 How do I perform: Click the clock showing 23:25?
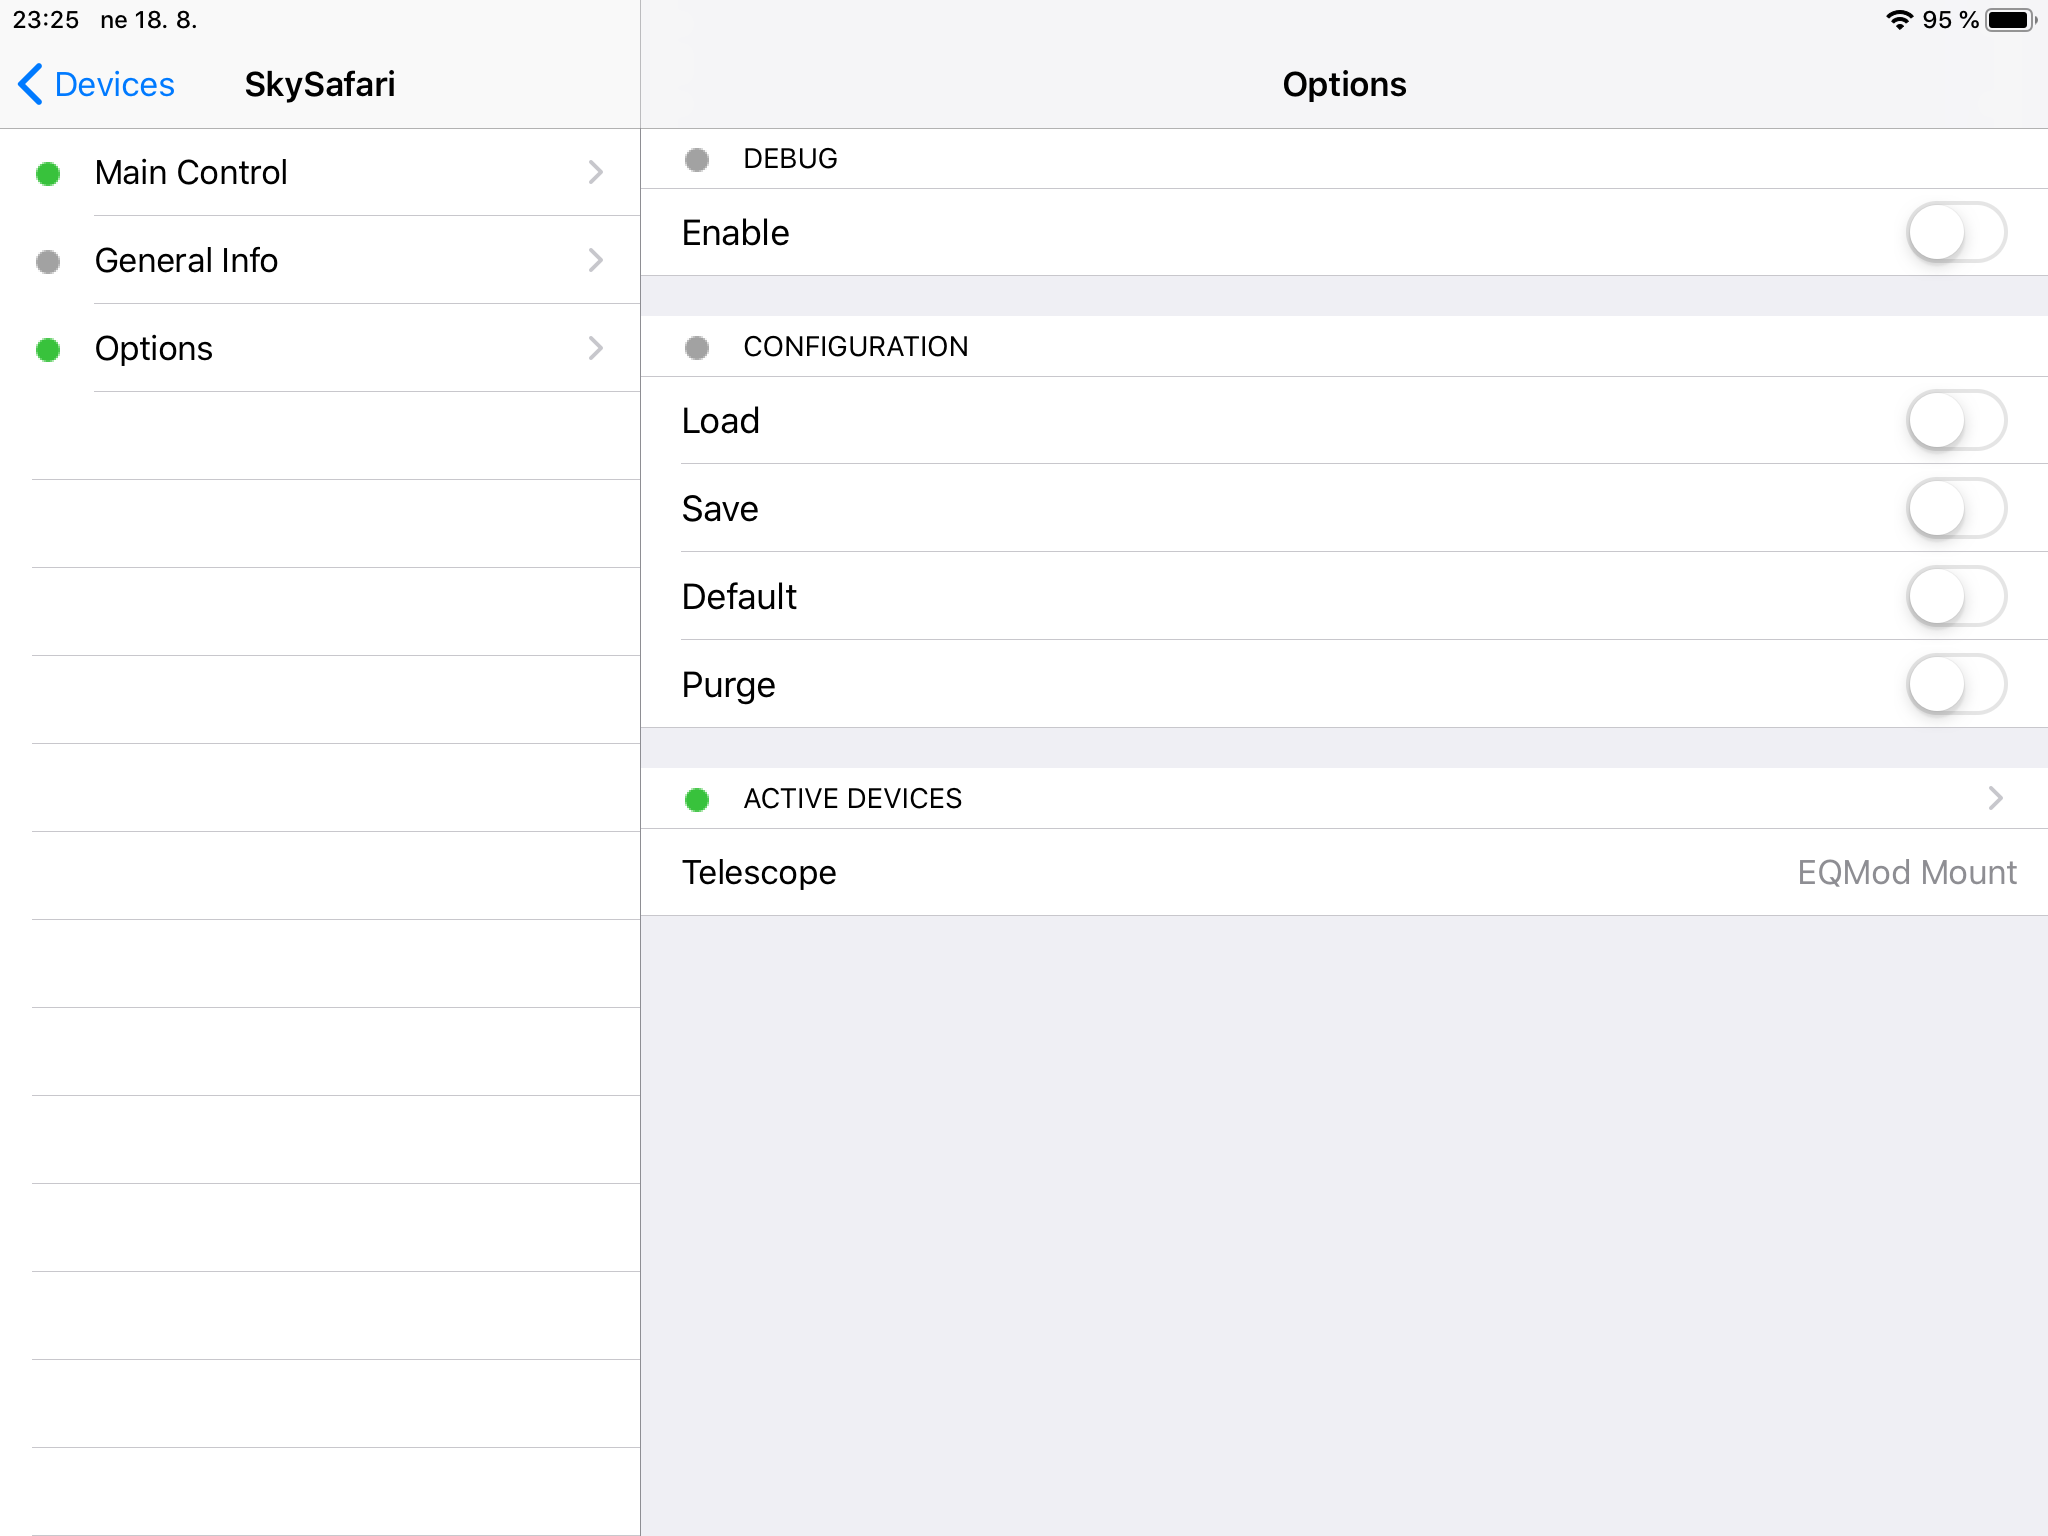46,20
